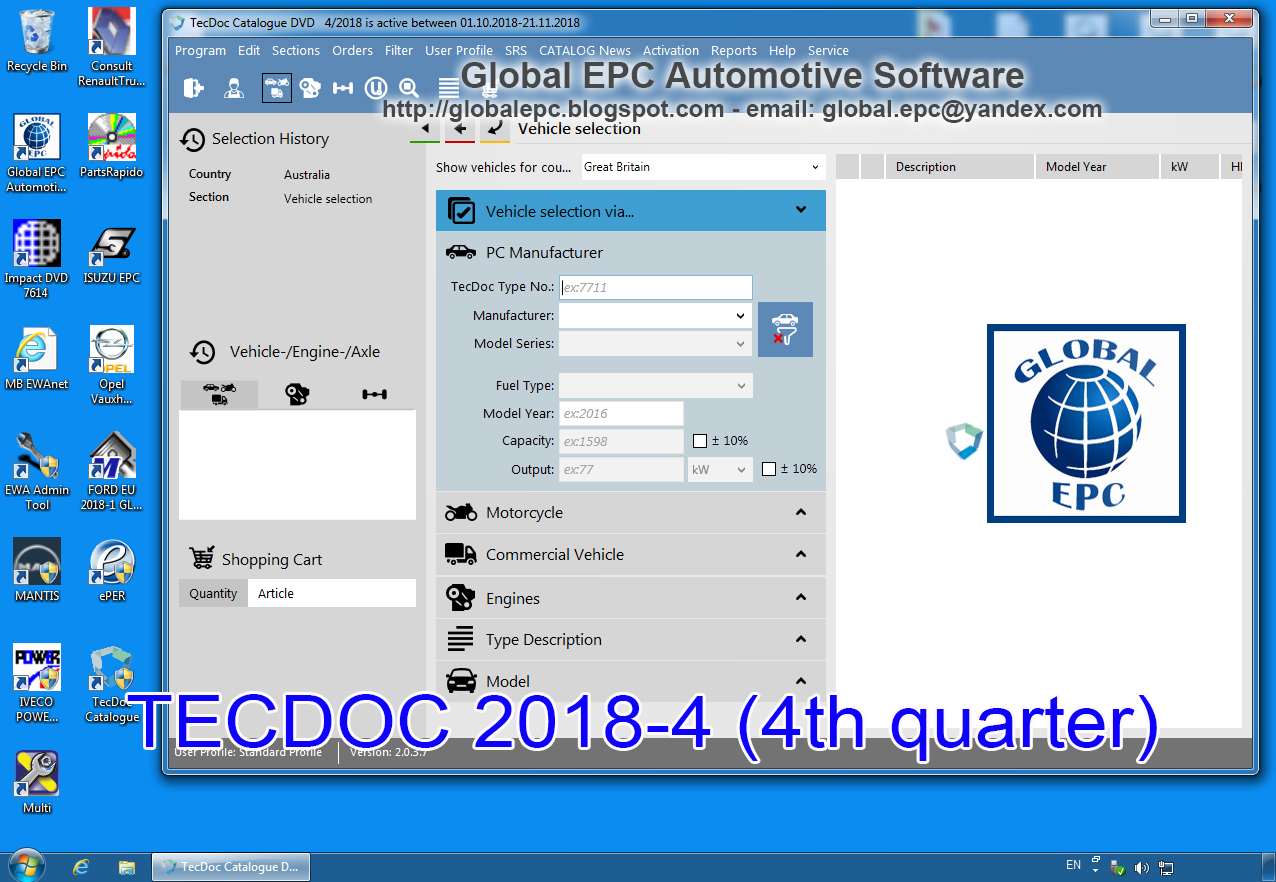
Task: Open engine search toolbar icon
Action: [x=310, y=88]
